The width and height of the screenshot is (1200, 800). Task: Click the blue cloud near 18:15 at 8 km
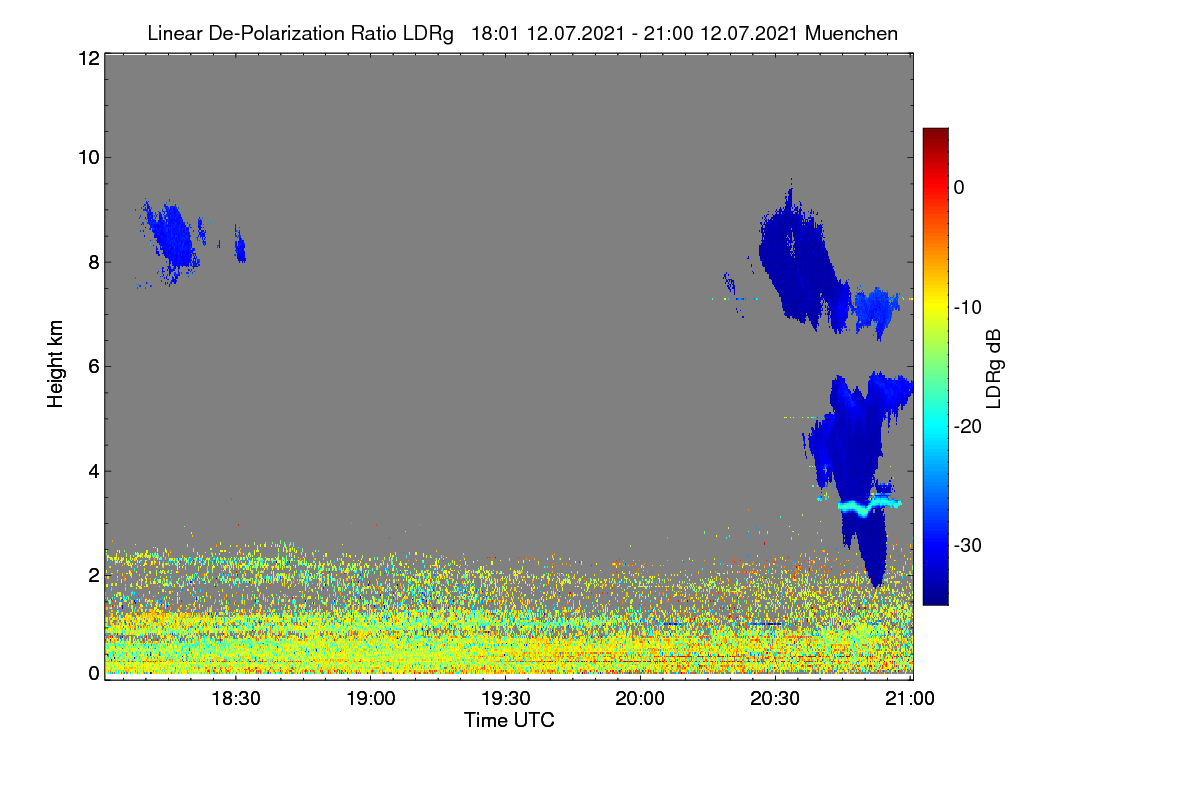tap(172, 240)
